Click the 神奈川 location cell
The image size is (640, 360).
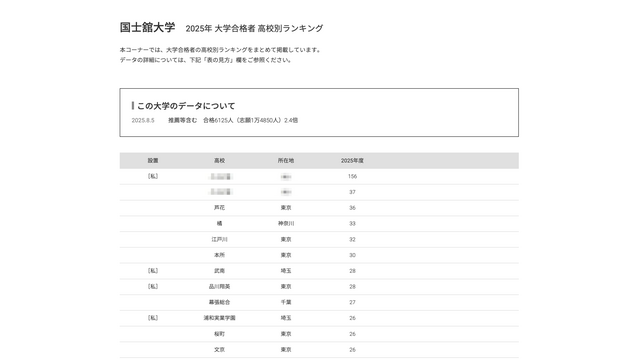[286, 224]
